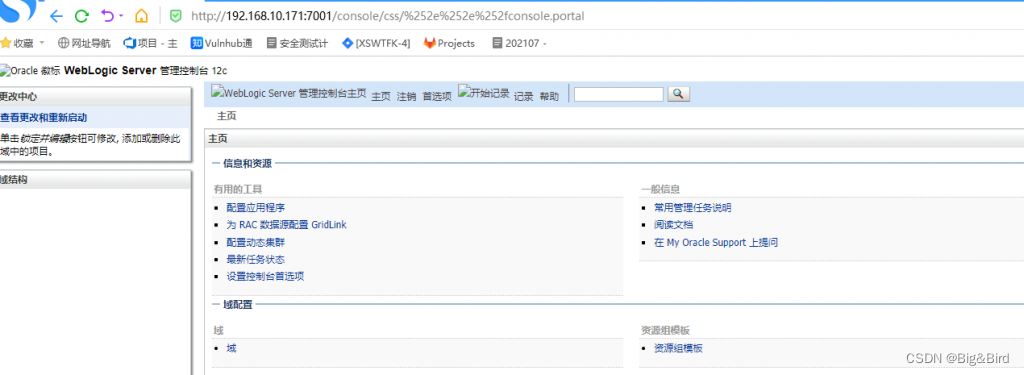Expand the 收藏 favorites dropdown arrow
1024x375 pixels.
coord(42,43)
